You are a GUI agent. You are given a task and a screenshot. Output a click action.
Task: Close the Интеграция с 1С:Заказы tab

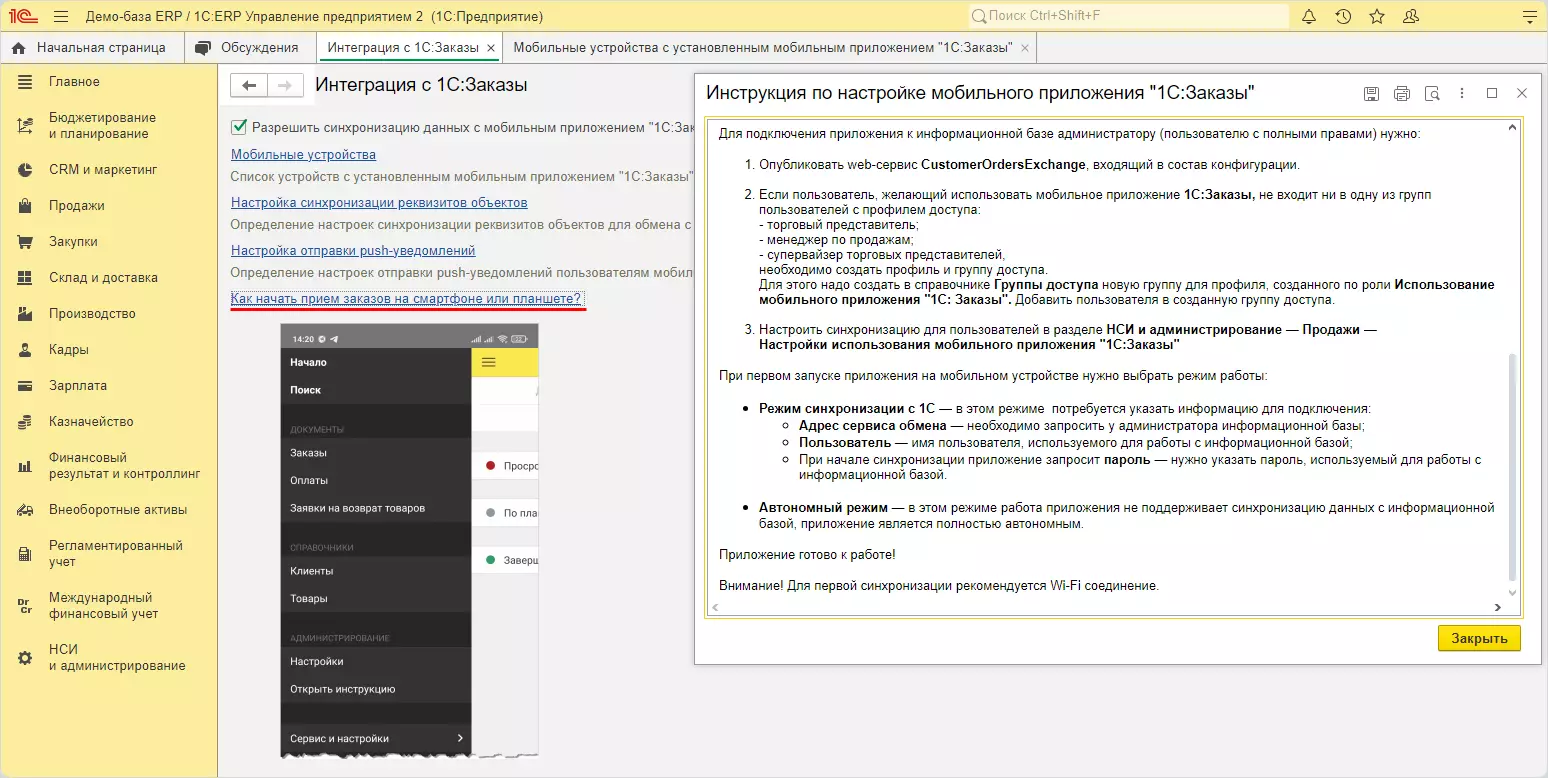point(491,48)
